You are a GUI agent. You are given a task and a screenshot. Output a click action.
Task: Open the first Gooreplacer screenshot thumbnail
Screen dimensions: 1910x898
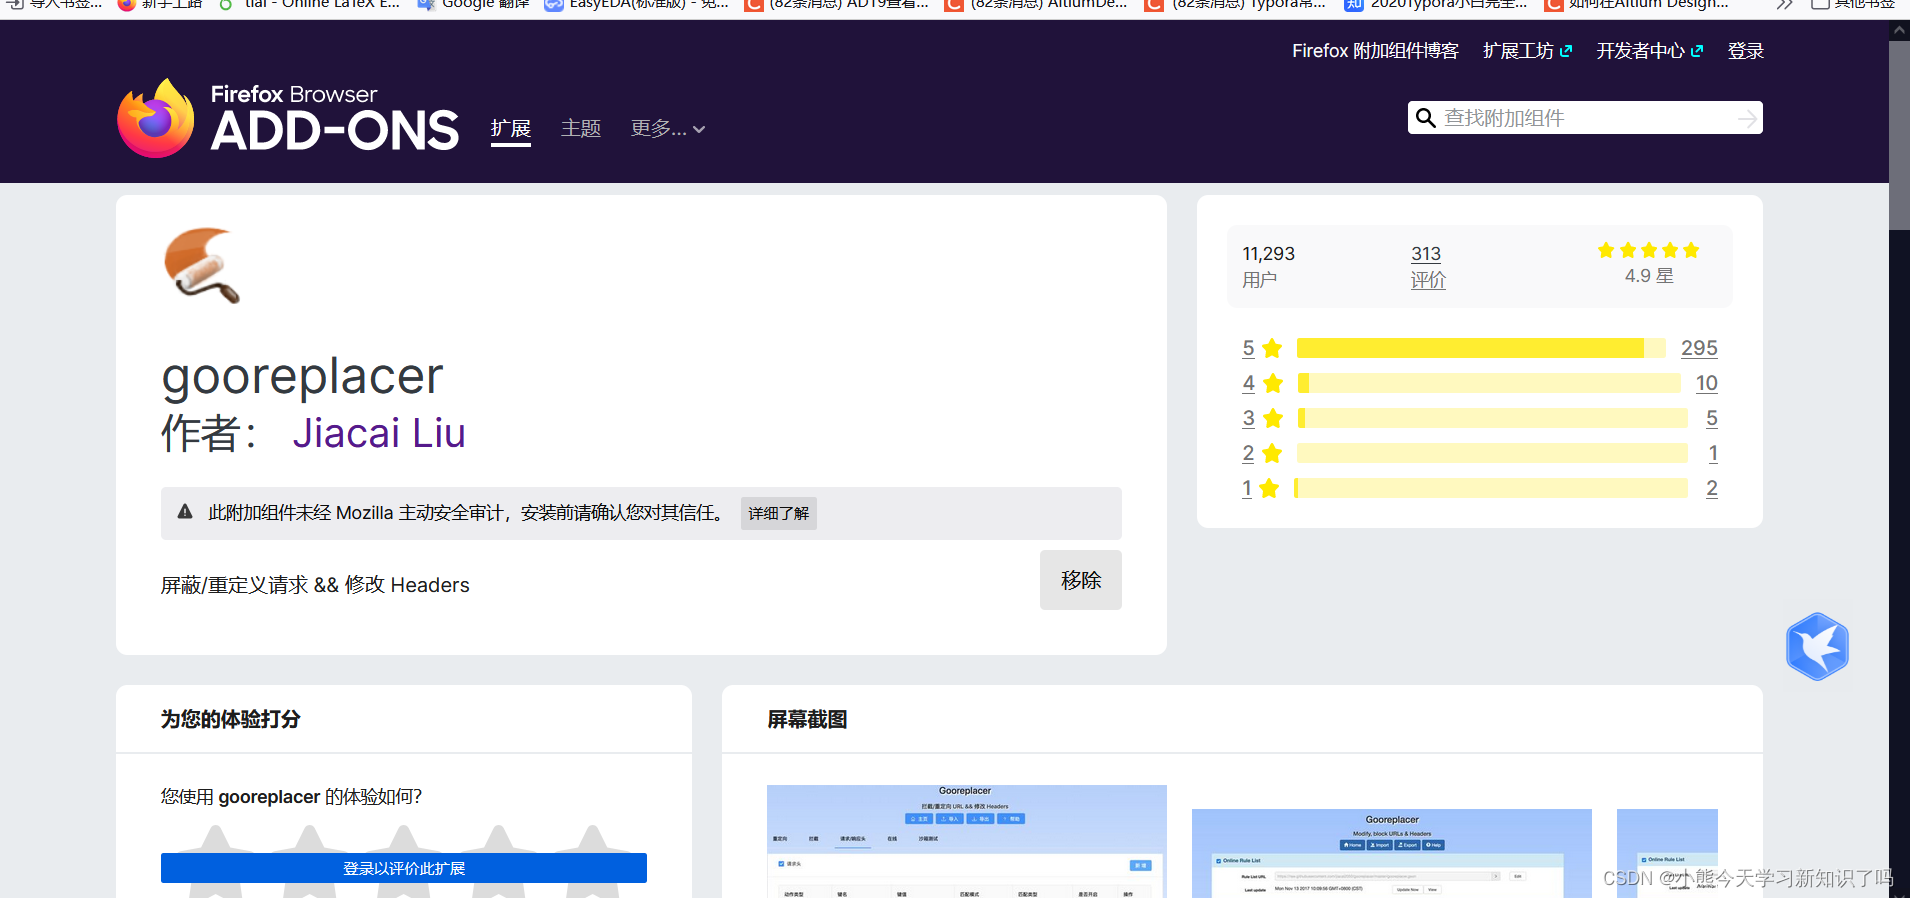[x=967, y=841]
